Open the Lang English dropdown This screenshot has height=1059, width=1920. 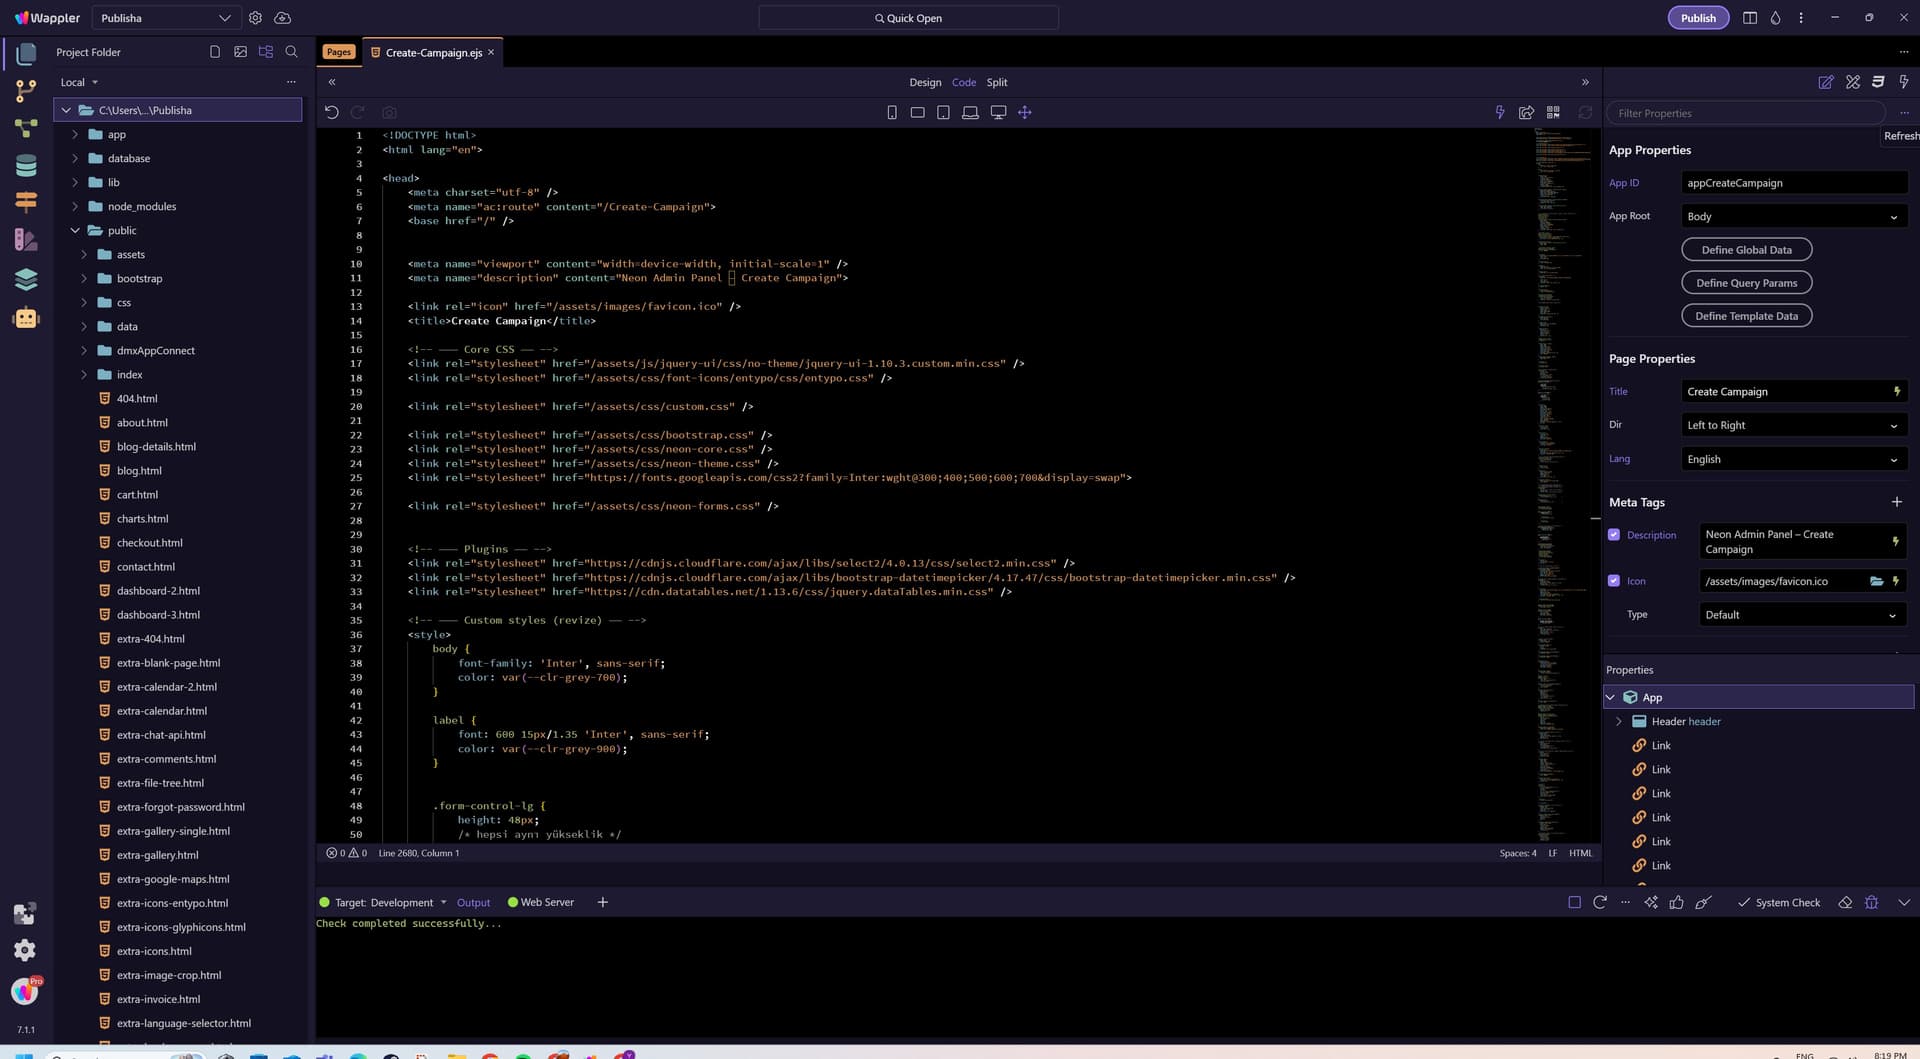[x=1794, y=460]
